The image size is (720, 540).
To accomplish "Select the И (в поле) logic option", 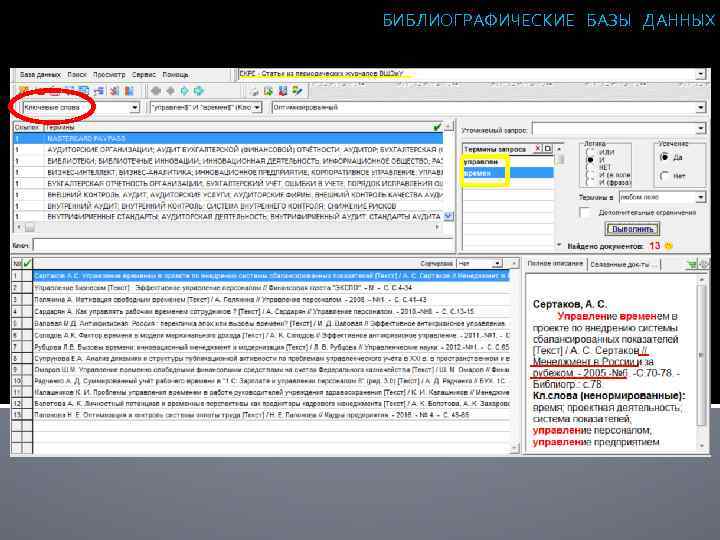I will (591, 175).
